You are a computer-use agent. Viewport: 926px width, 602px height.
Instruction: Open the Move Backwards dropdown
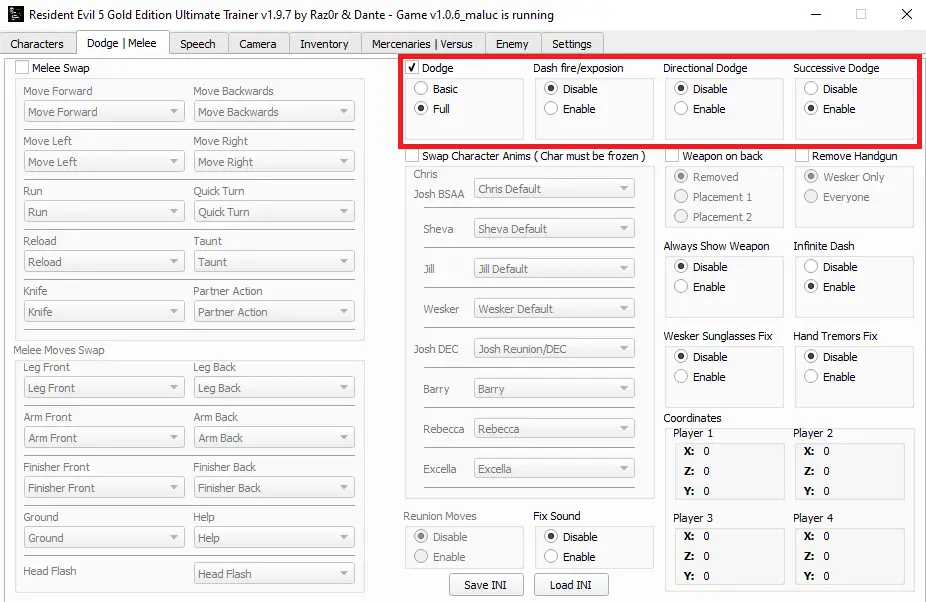(274, 112)
